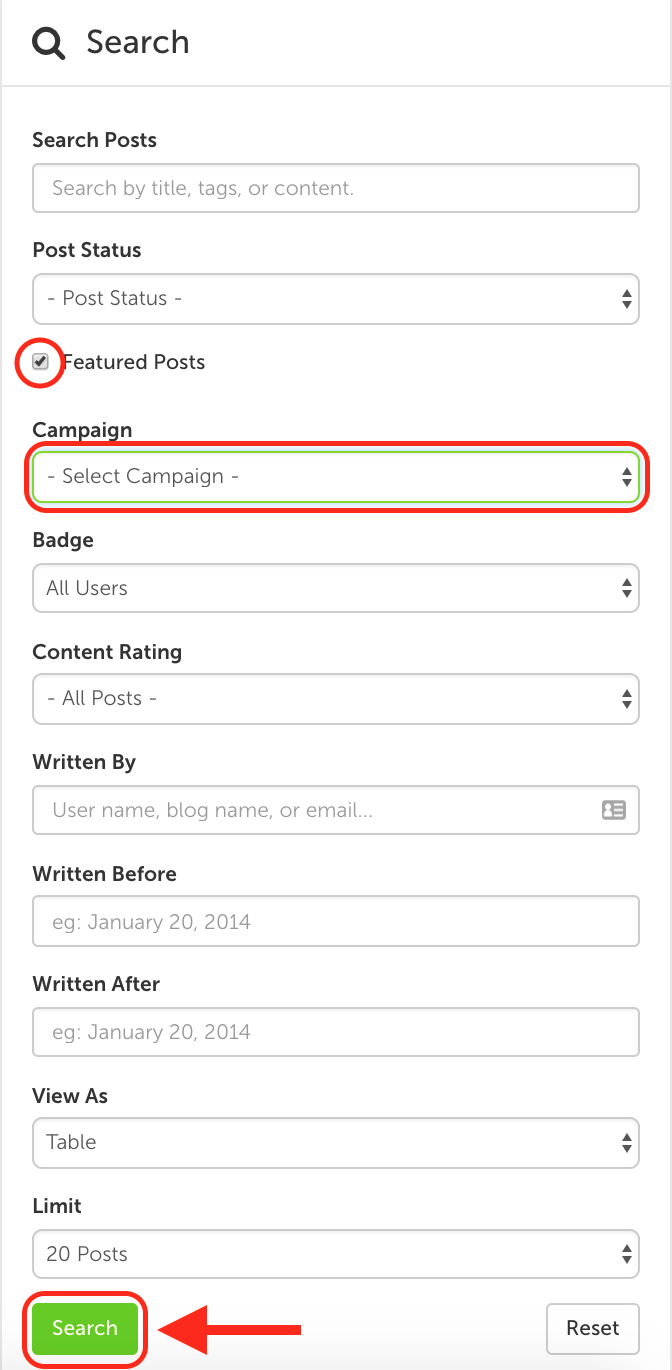The image size is (672, 1370).
Task: Click the Limit dropdown stepper arrows
Action: click(x=626, y=1254)
